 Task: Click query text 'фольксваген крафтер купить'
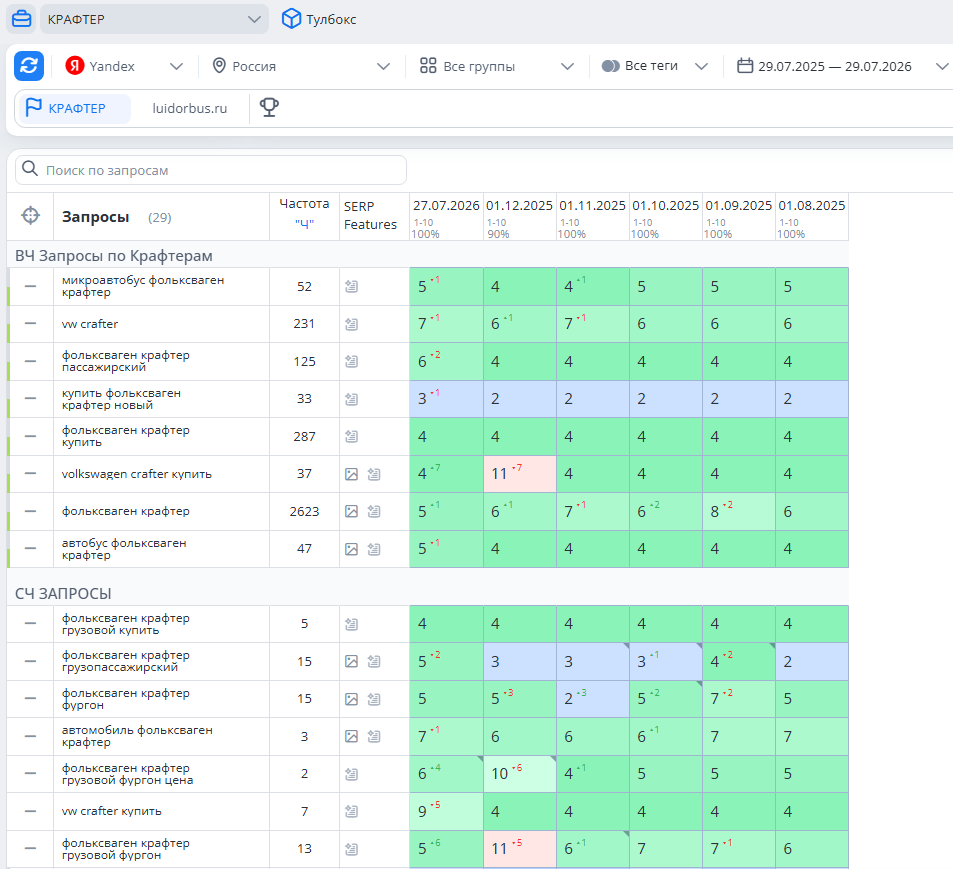pyautogui.click(x=126, y=436)
